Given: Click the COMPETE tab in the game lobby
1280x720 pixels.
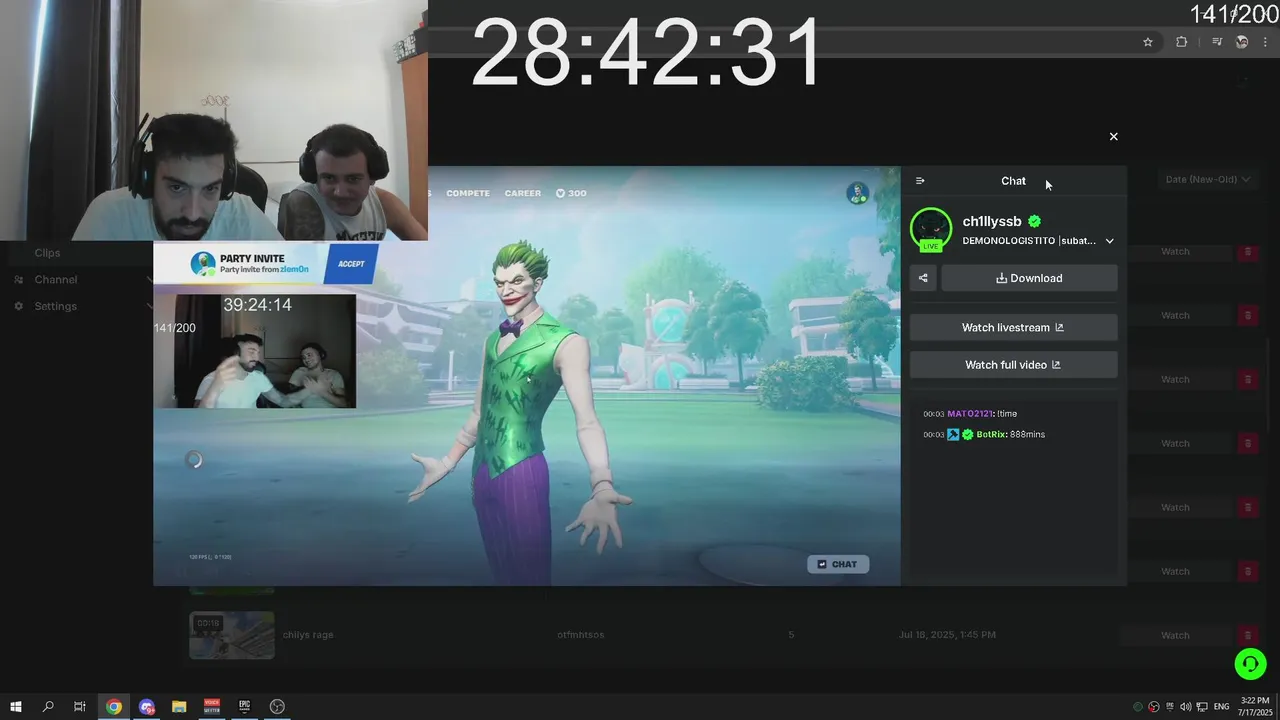Looking at the screenshot, I should tap(468, 193).
